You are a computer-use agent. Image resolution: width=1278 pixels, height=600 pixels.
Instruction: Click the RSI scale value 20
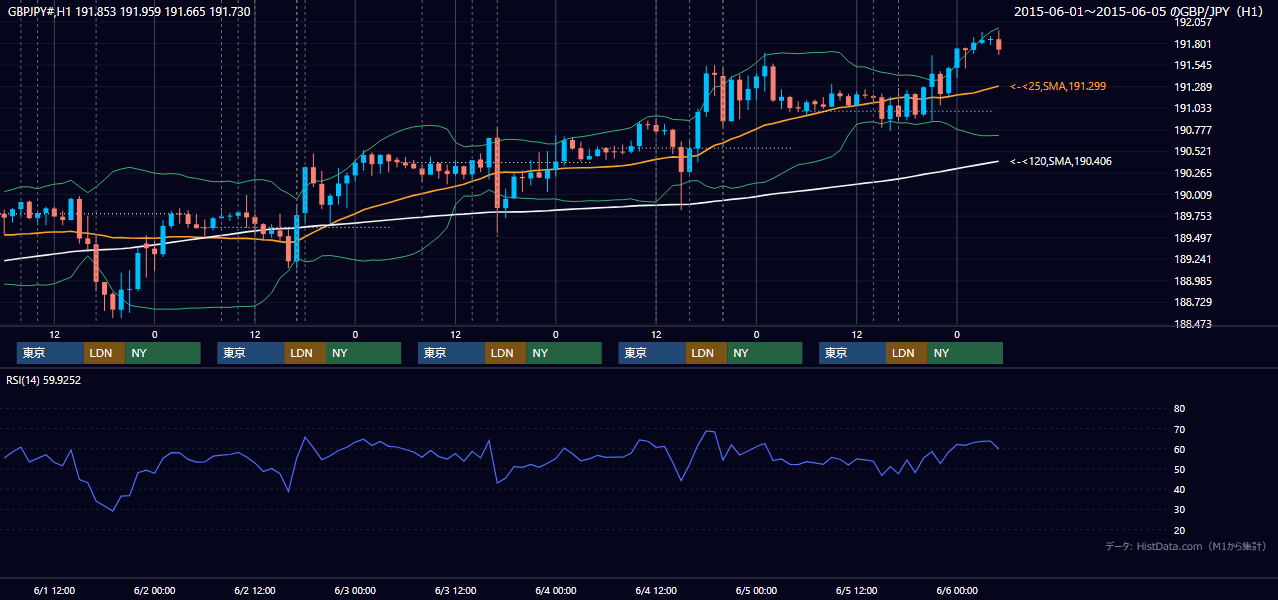pyautogui.click(x=1179, y=530)
